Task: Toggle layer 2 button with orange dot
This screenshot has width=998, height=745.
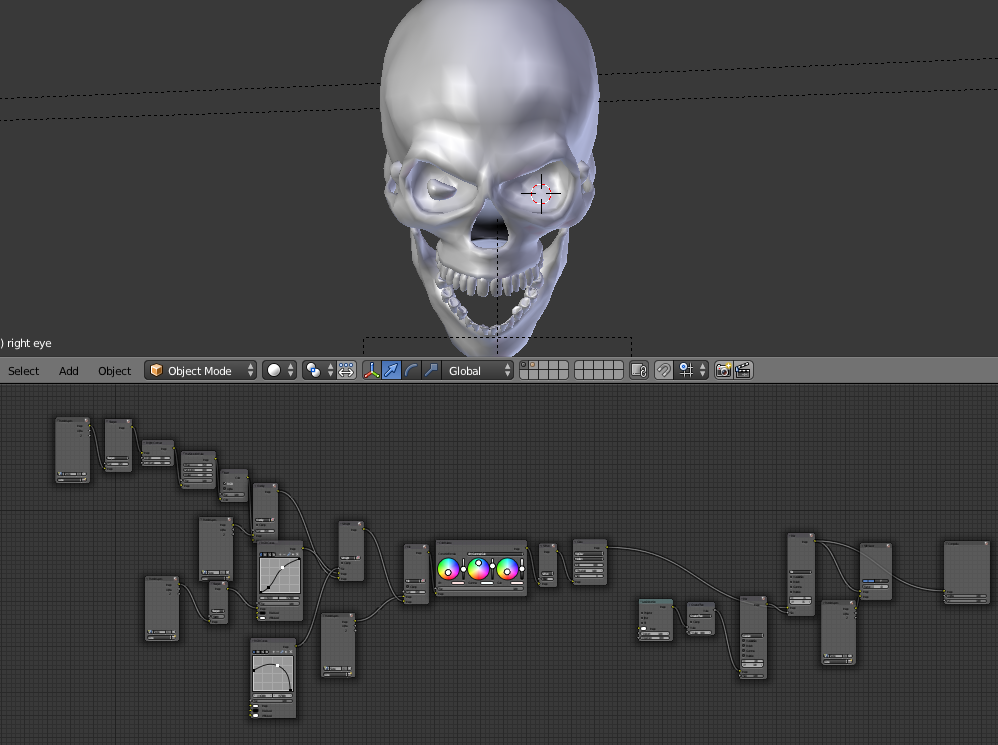Action: (533, 366)
